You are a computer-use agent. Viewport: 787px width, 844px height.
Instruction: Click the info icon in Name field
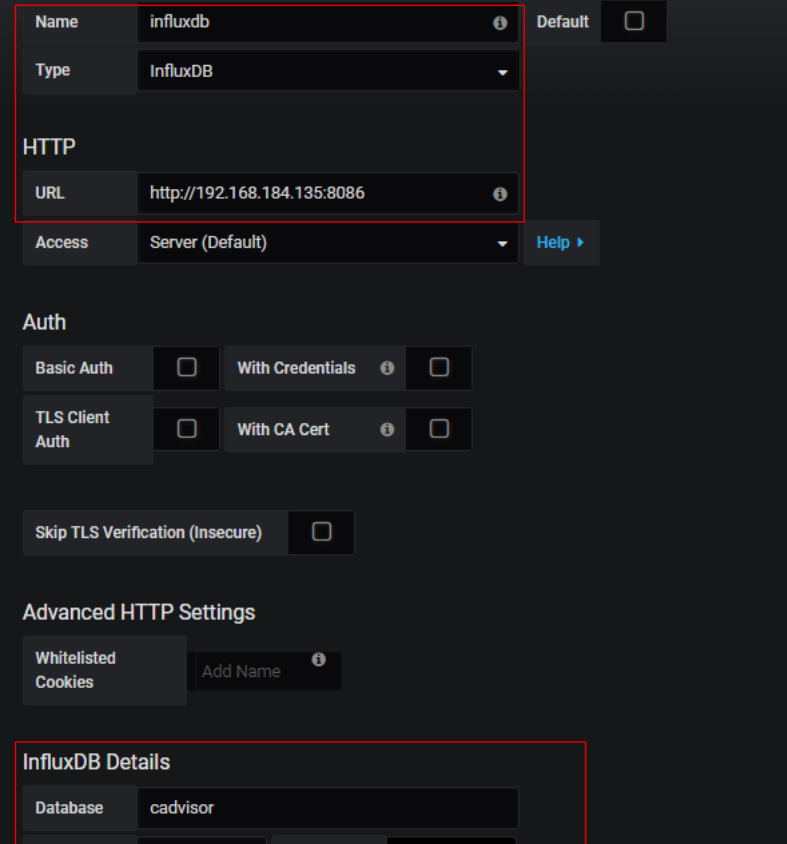tap(500, 23)
